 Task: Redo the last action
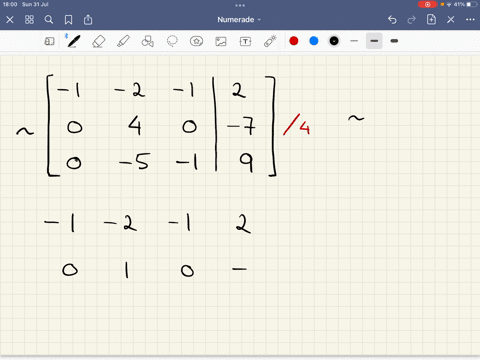[412, 20]
